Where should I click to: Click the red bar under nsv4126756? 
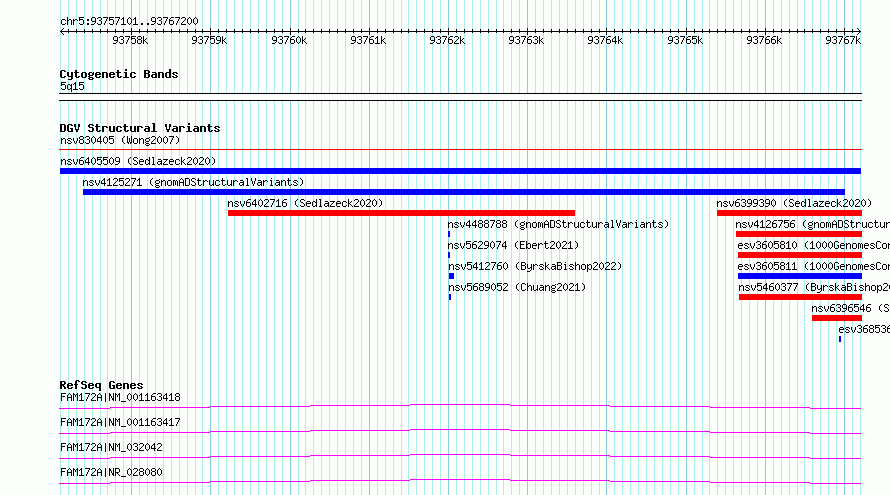point(799,234)
